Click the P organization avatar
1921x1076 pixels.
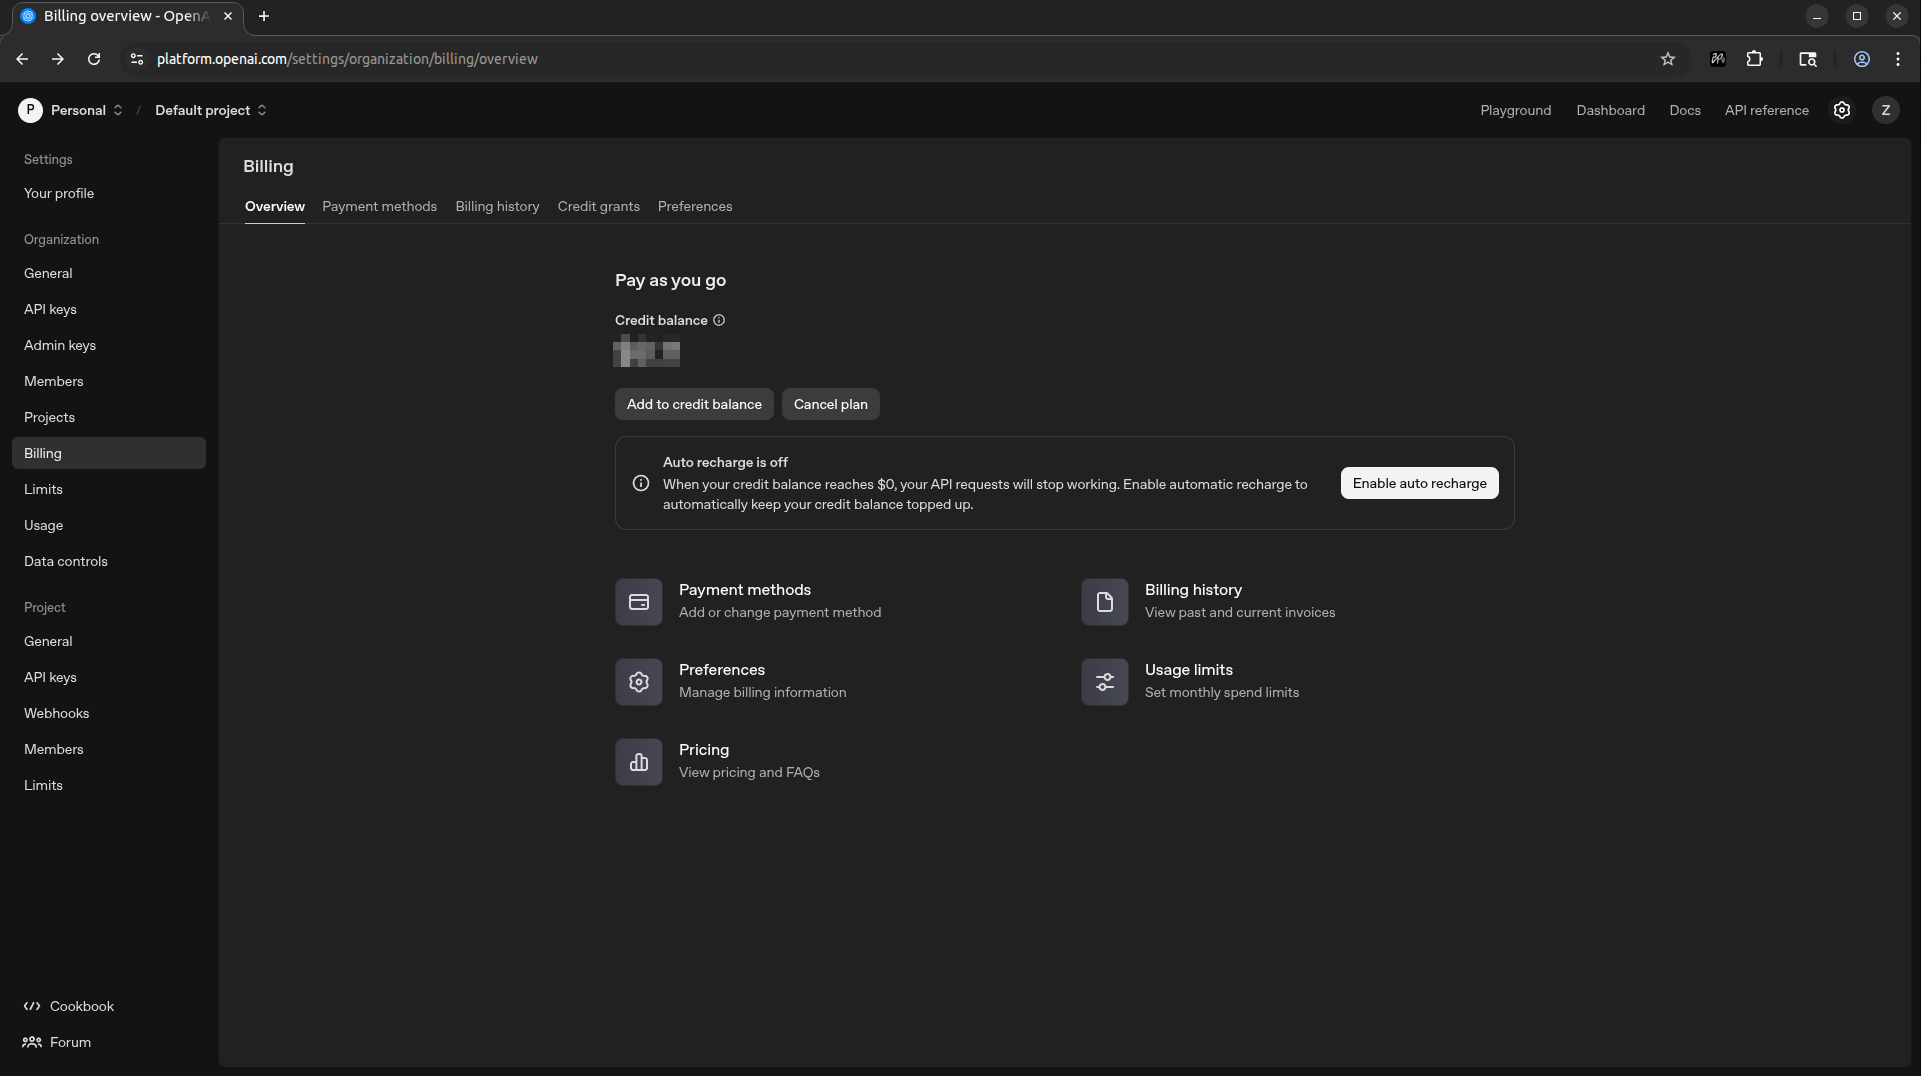click(x=30, y=110)
